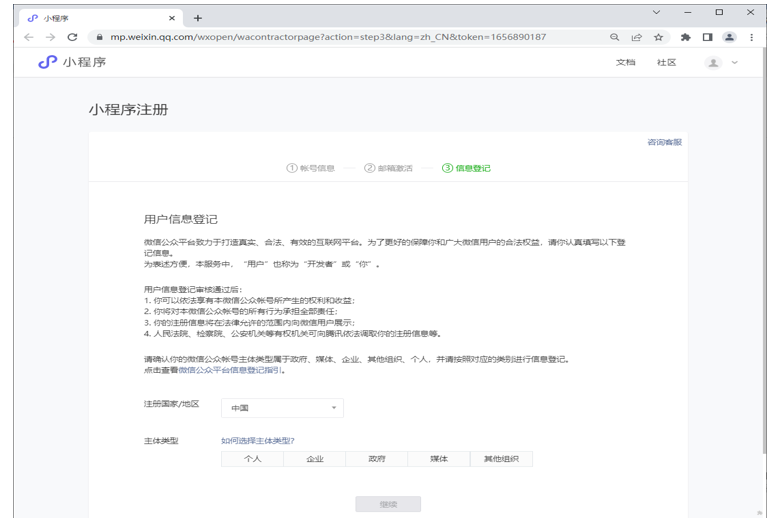Open a new tab with plus button

pyautogui.click(x=197, y=18)
